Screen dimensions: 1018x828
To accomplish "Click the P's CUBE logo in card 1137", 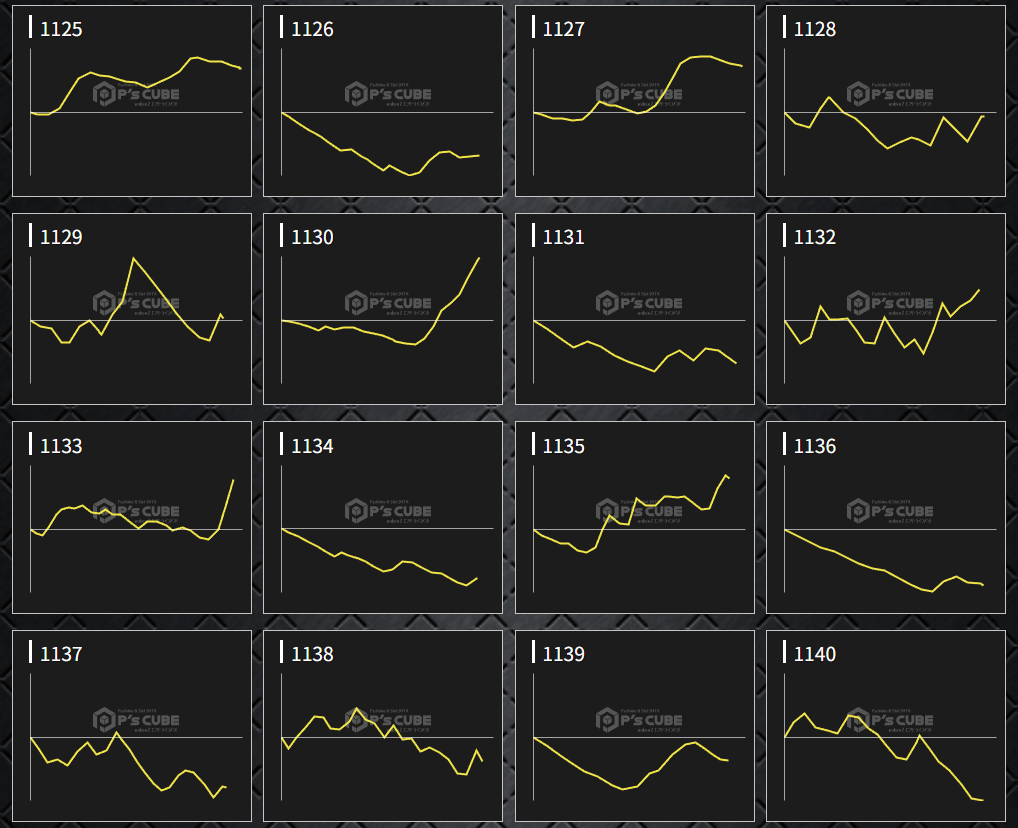I will coord(136,719).
